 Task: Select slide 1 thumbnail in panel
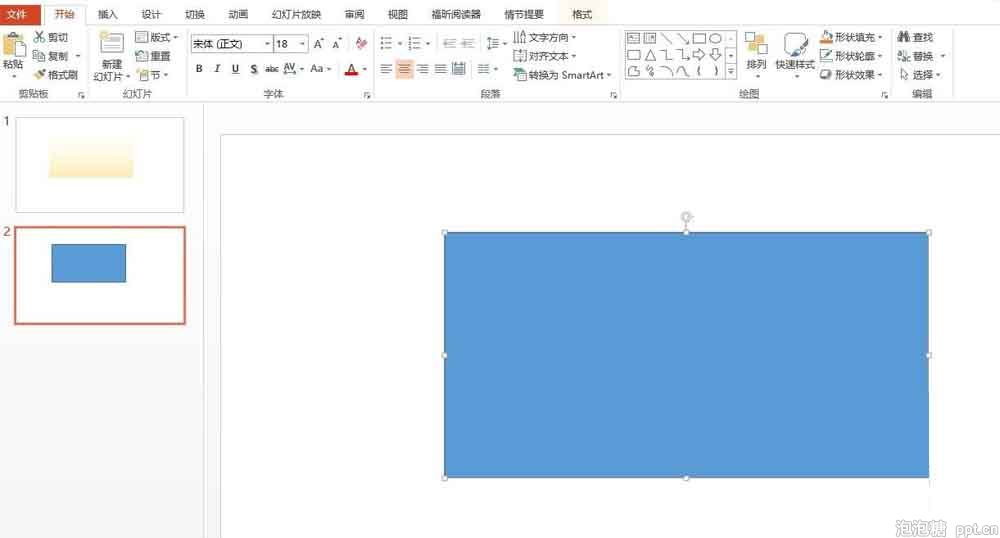click(x=100, y=164)
